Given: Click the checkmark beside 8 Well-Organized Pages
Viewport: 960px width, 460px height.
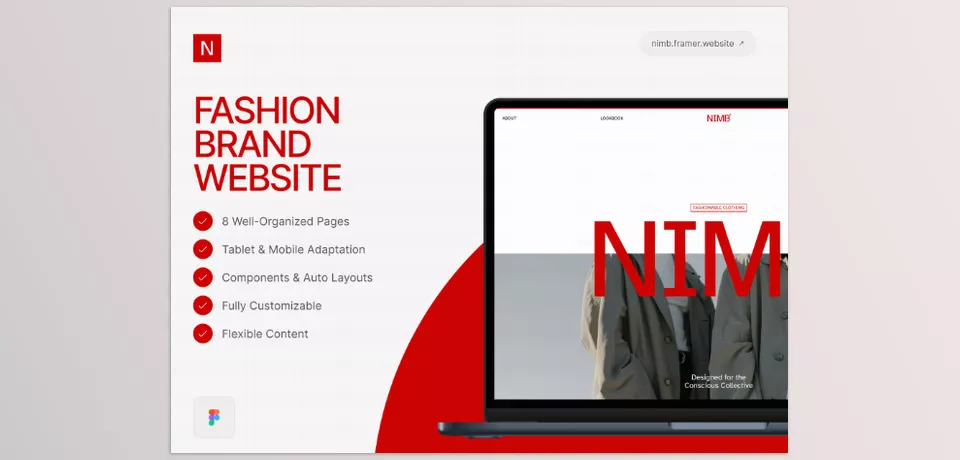Looking at the screenshot, I should click(x=203, y=221).
